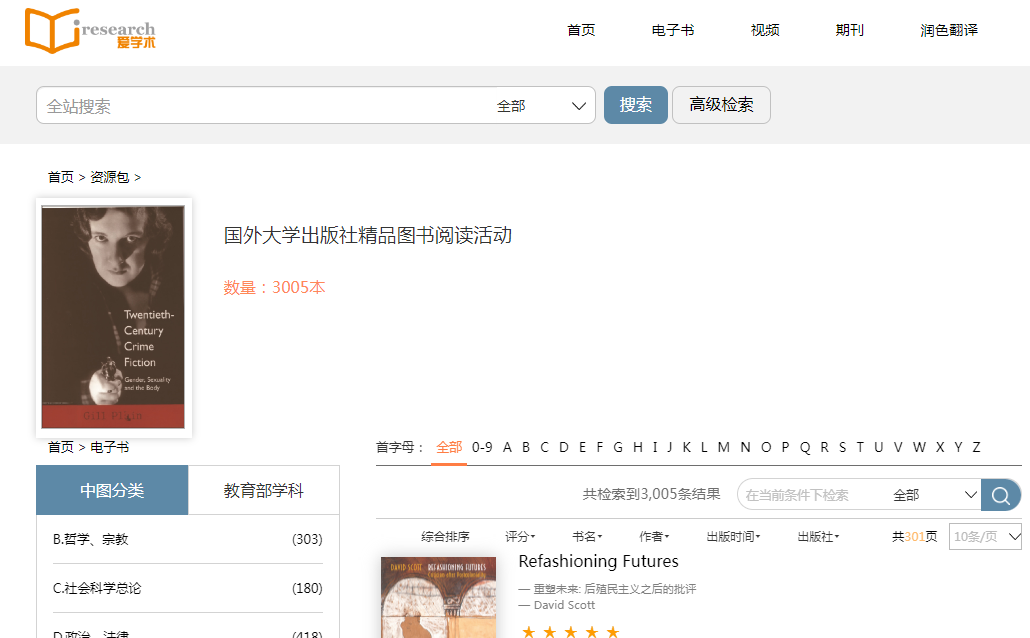Viewport: 1030px width, 638px height.
Task: Select the 中图分类 tab
Action: 112,491
